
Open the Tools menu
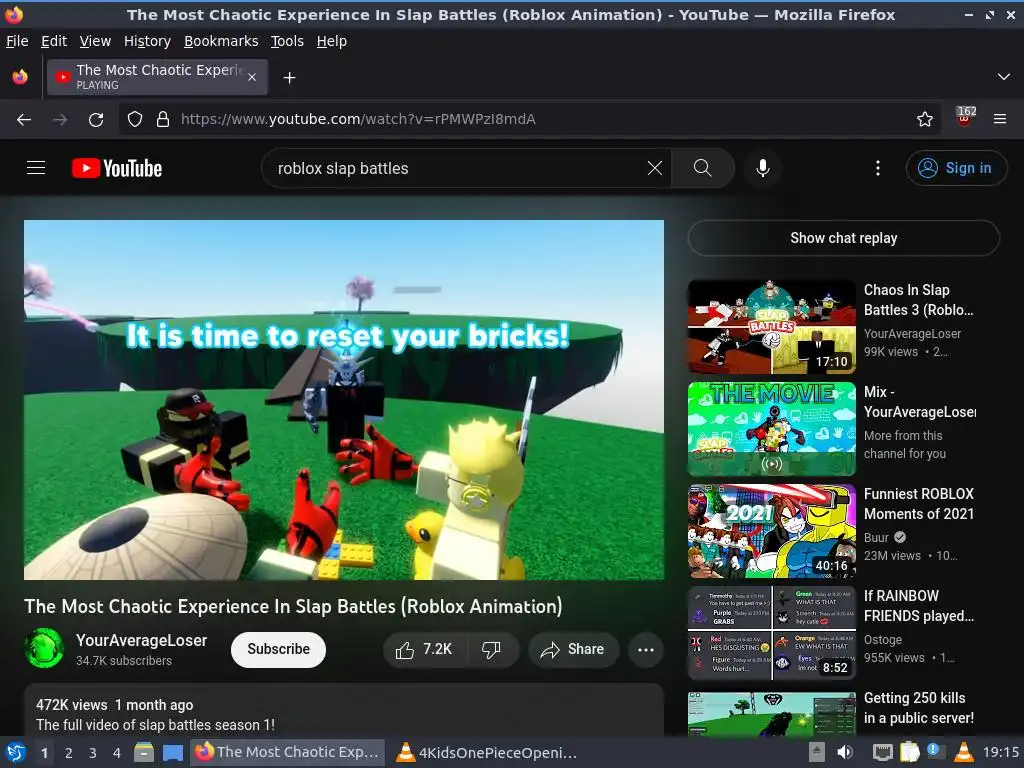287,41
